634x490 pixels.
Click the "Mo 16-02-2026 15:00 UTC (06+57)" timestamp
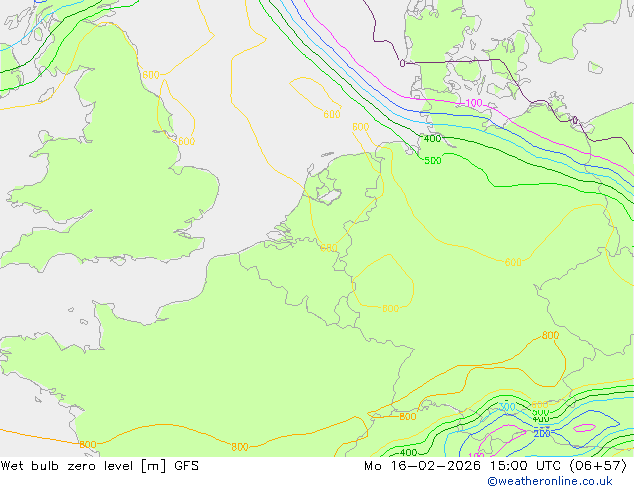click(496, 466)
